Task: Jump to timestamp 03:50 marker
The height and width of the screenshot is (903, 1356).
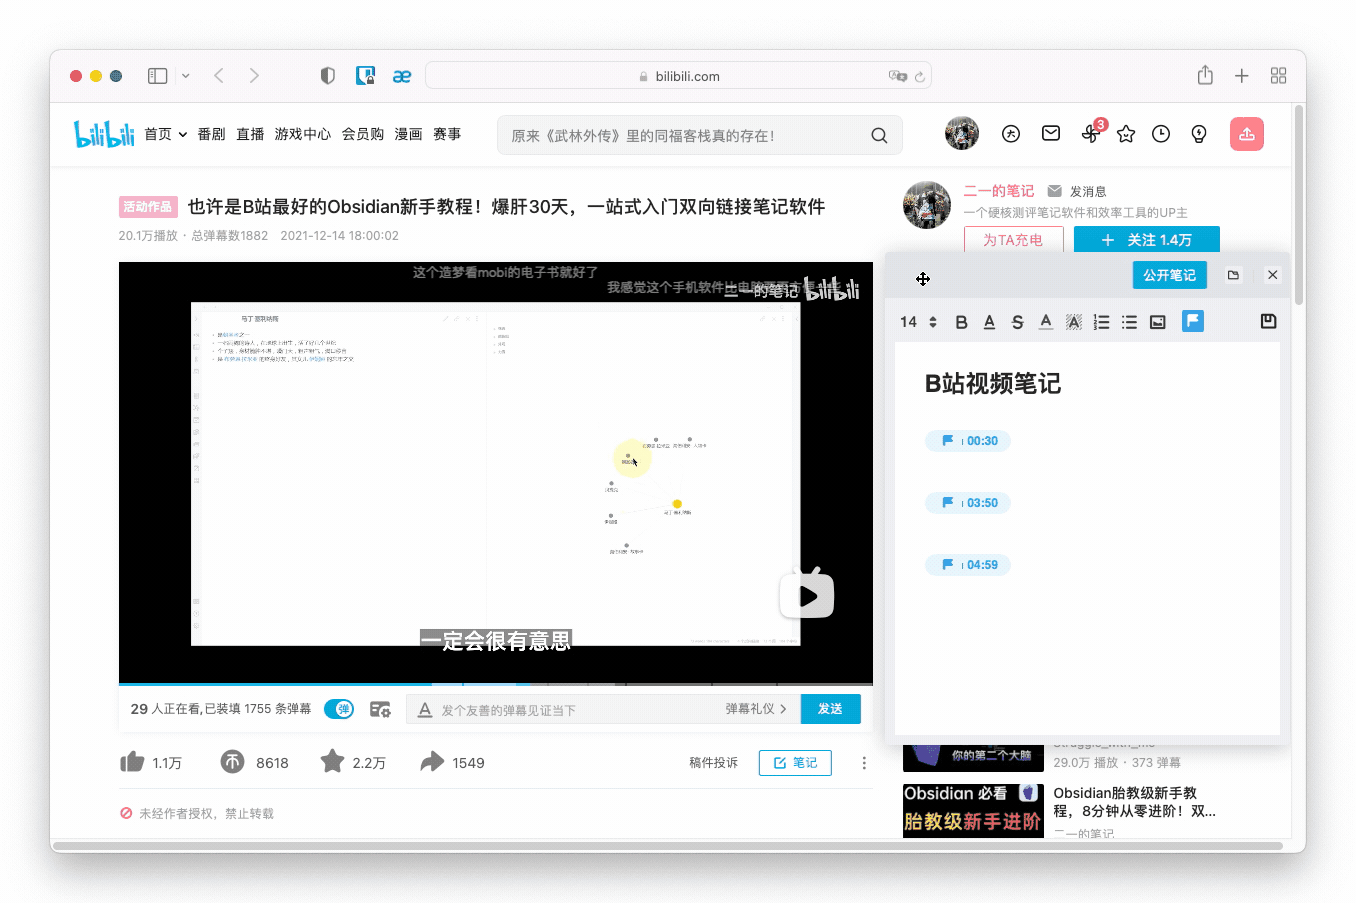Action: click(968, 503)
